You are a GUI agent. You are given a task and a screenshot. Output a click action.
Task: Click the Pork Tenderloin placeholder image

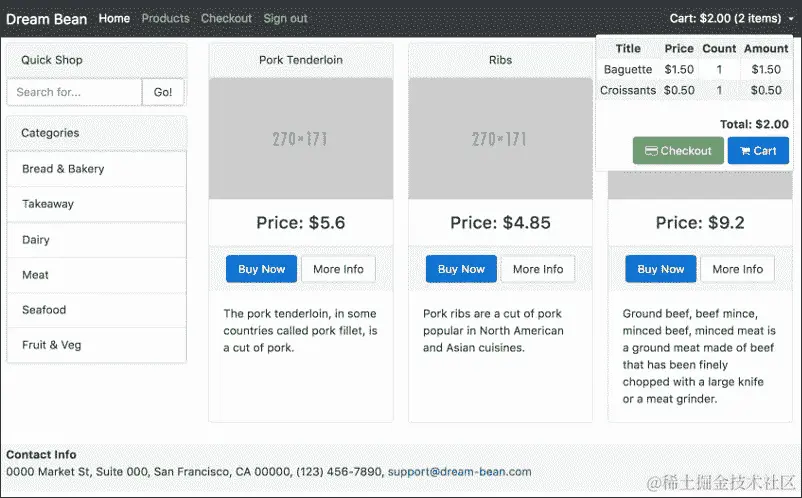click(x=301, y=139)
